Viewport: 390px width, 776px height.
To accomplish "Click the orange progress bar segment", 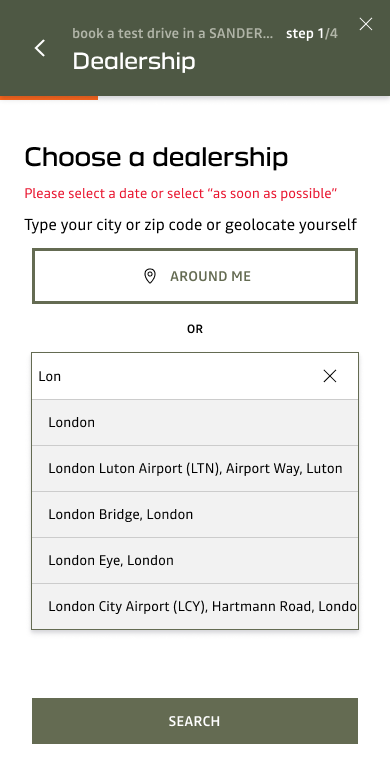I will coord(49,98).
